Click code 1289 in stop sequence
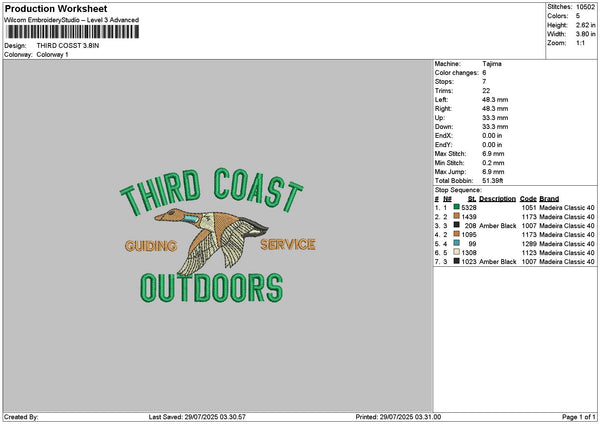Screen dimensions: 600x424 click(x=529, y=244)
